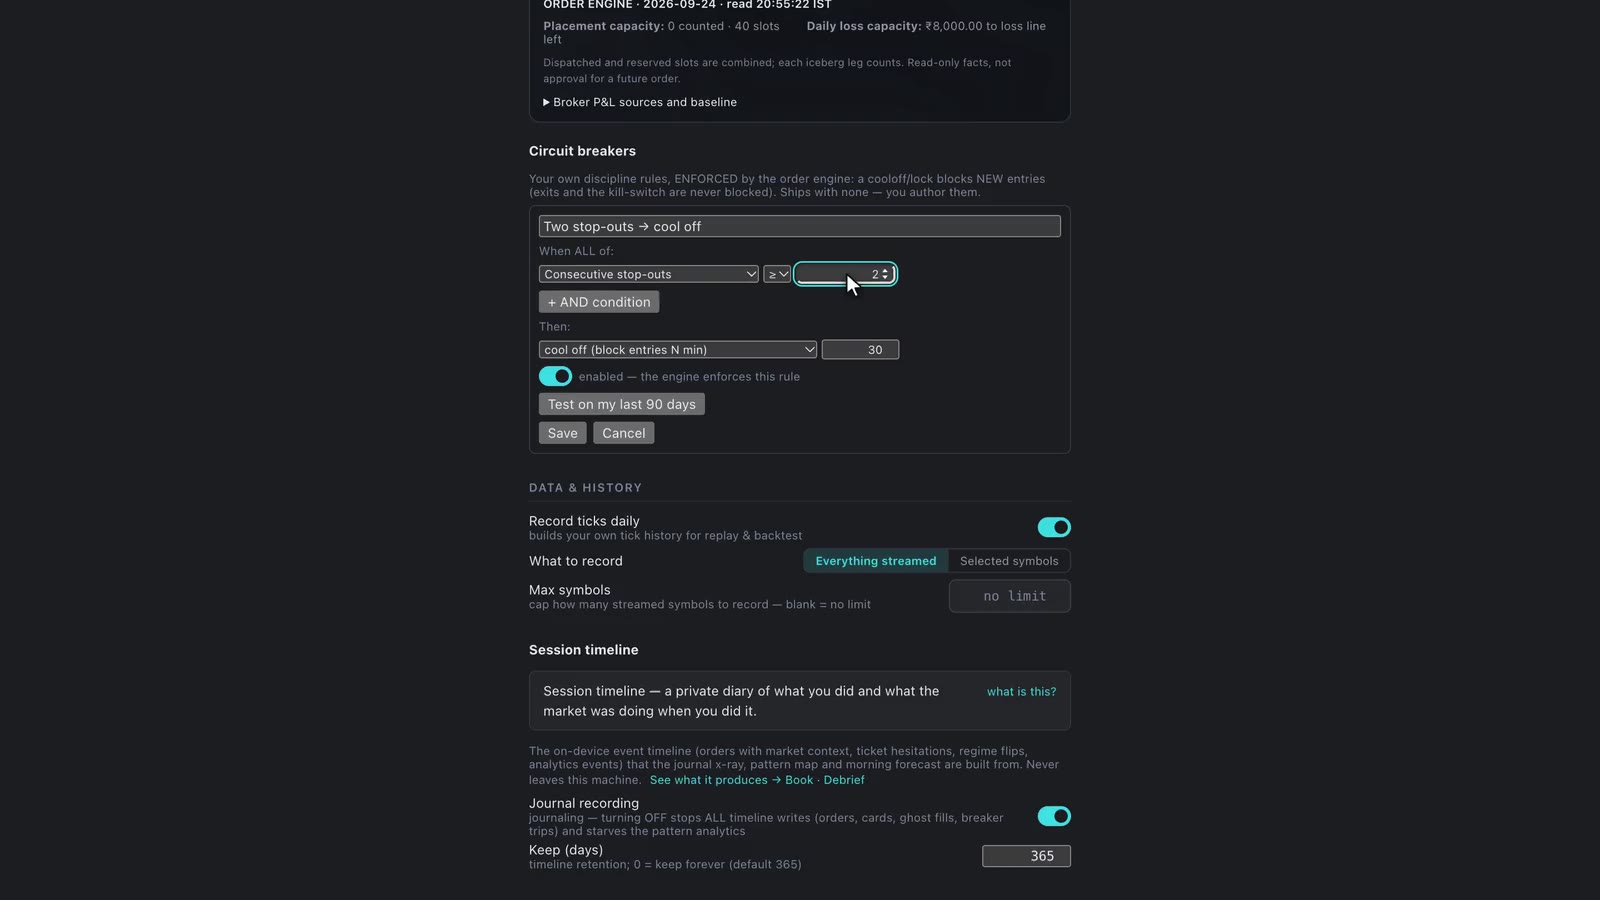Click the stepper arrows on threshold value 2

click(885, 274)
